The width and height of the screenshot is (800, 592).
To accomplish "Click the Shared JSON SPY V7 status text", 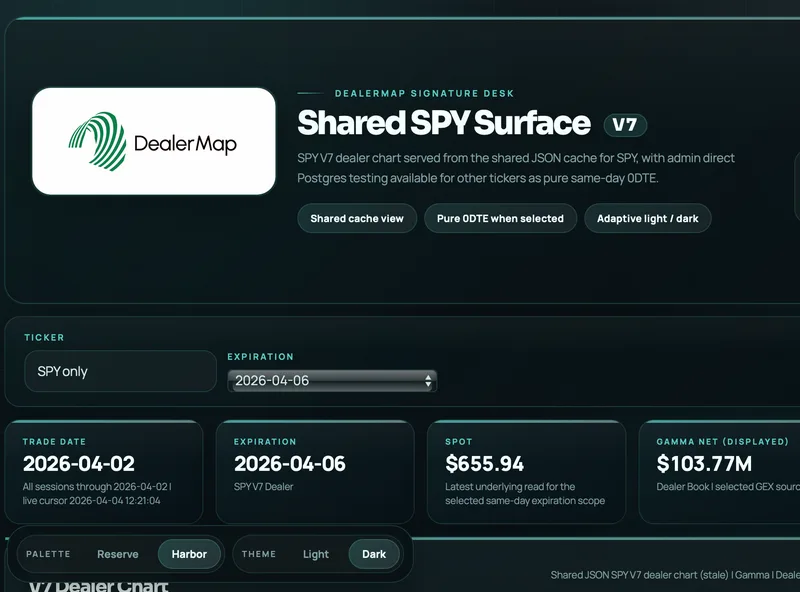I will [675, 575].
